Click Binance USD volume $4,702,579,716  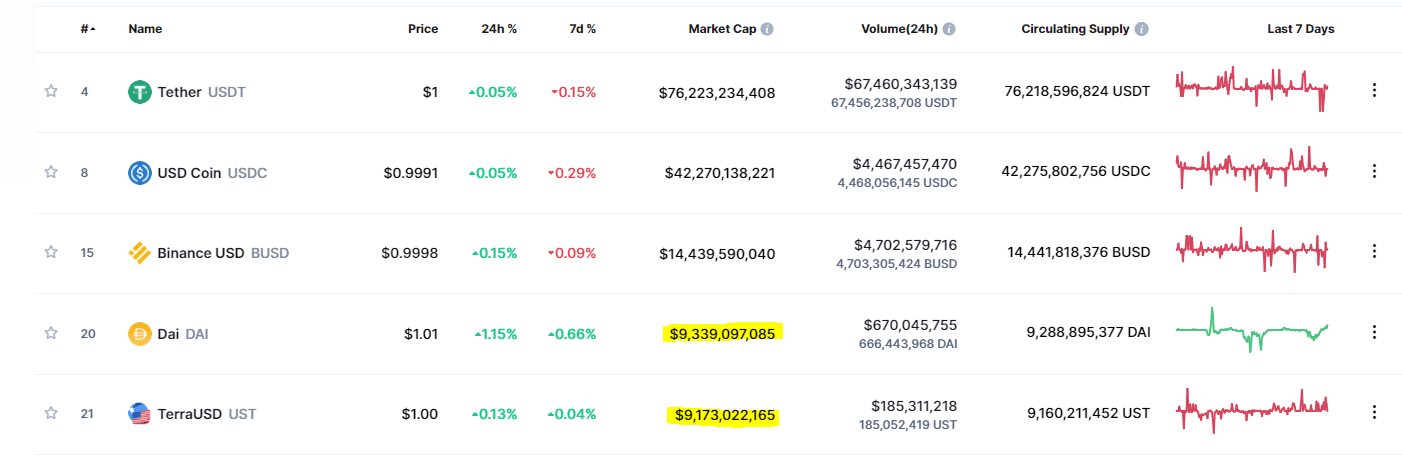click(x=905, y=244)
